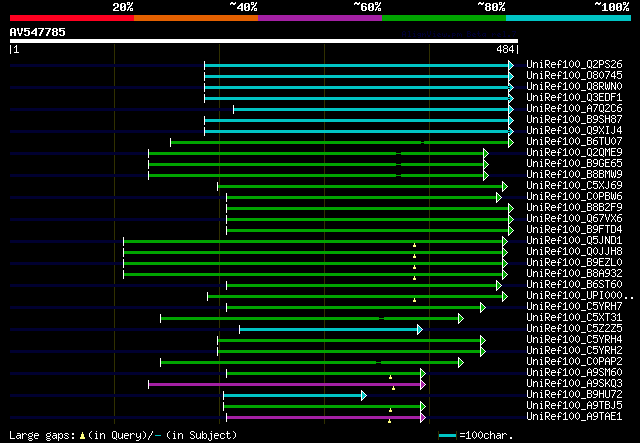Select the UniRef100_A9TAE1 label
Viewport: 640px width, 443px height.
tap(574, 417)
